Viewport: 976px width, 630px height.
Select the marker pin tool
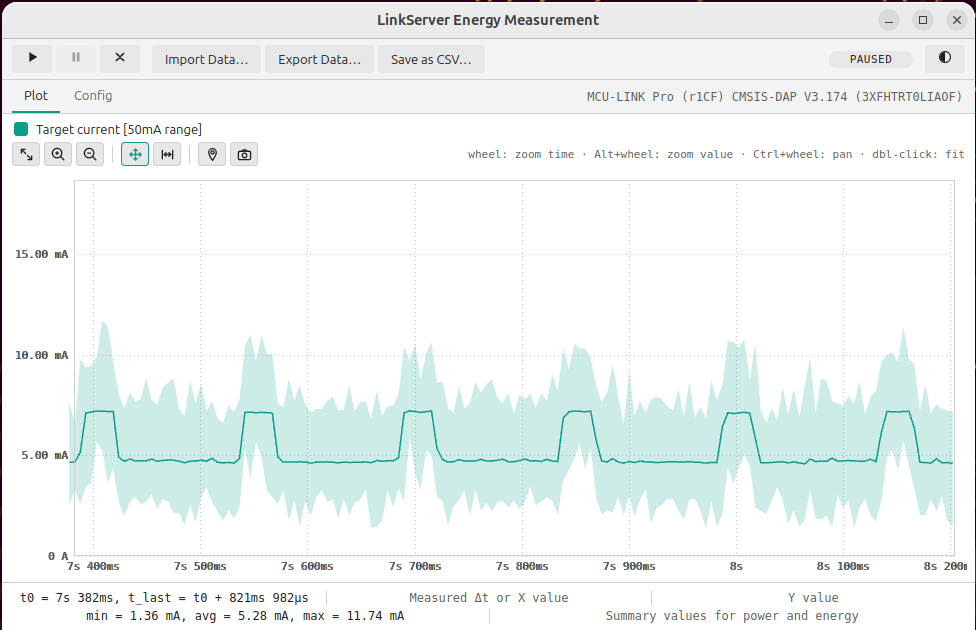[212, 154]
